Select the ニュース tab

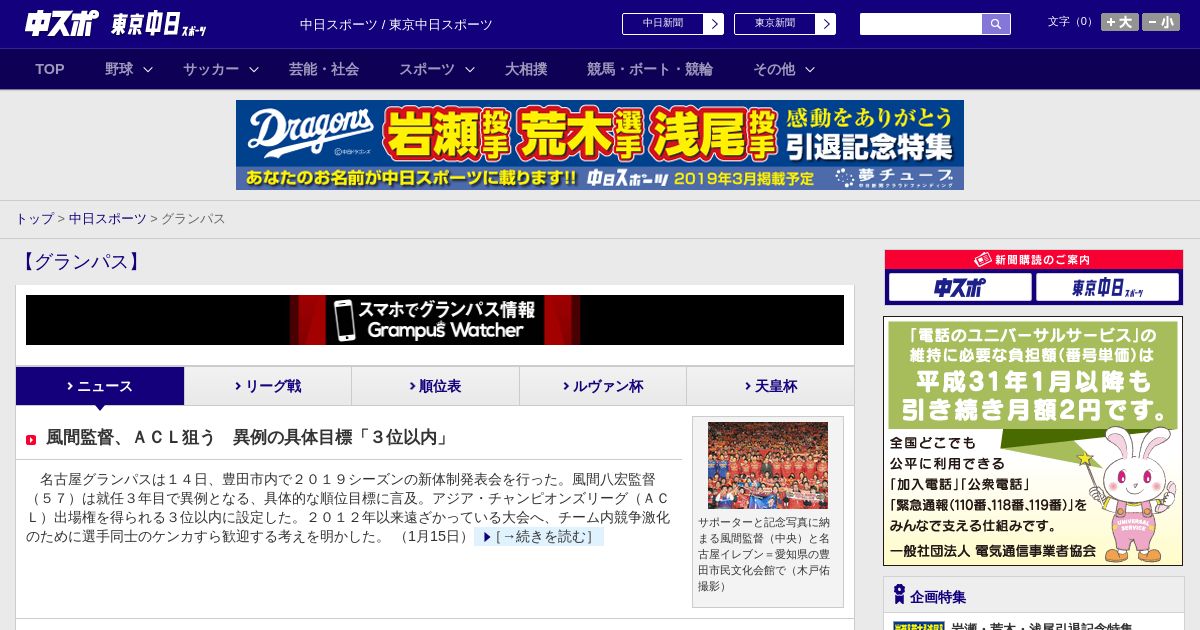click(100, 386)
